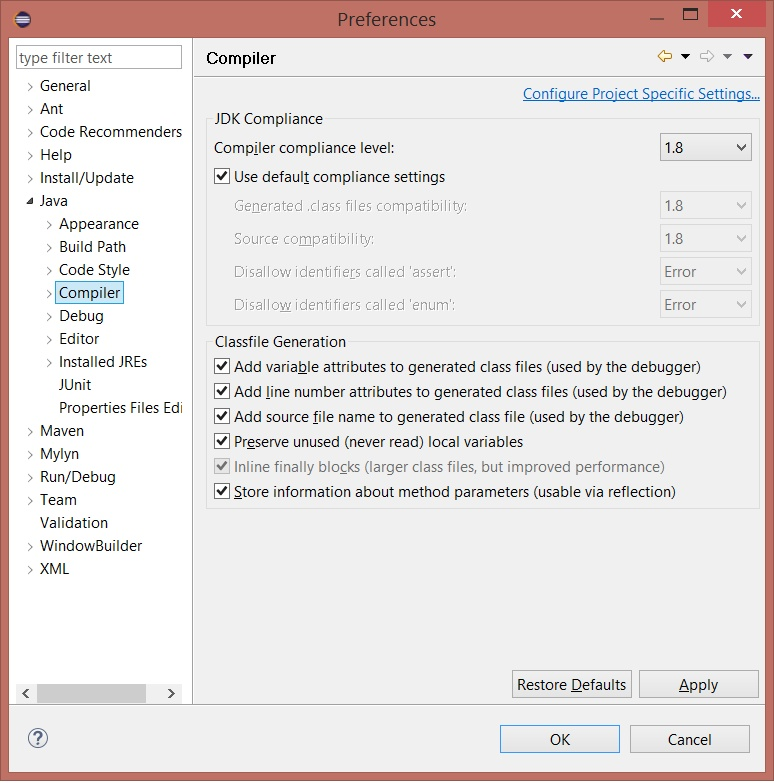Click the horizontal scrollbar thumb in tree
Screen dimensions: 774x783
(x=91, y=693)
